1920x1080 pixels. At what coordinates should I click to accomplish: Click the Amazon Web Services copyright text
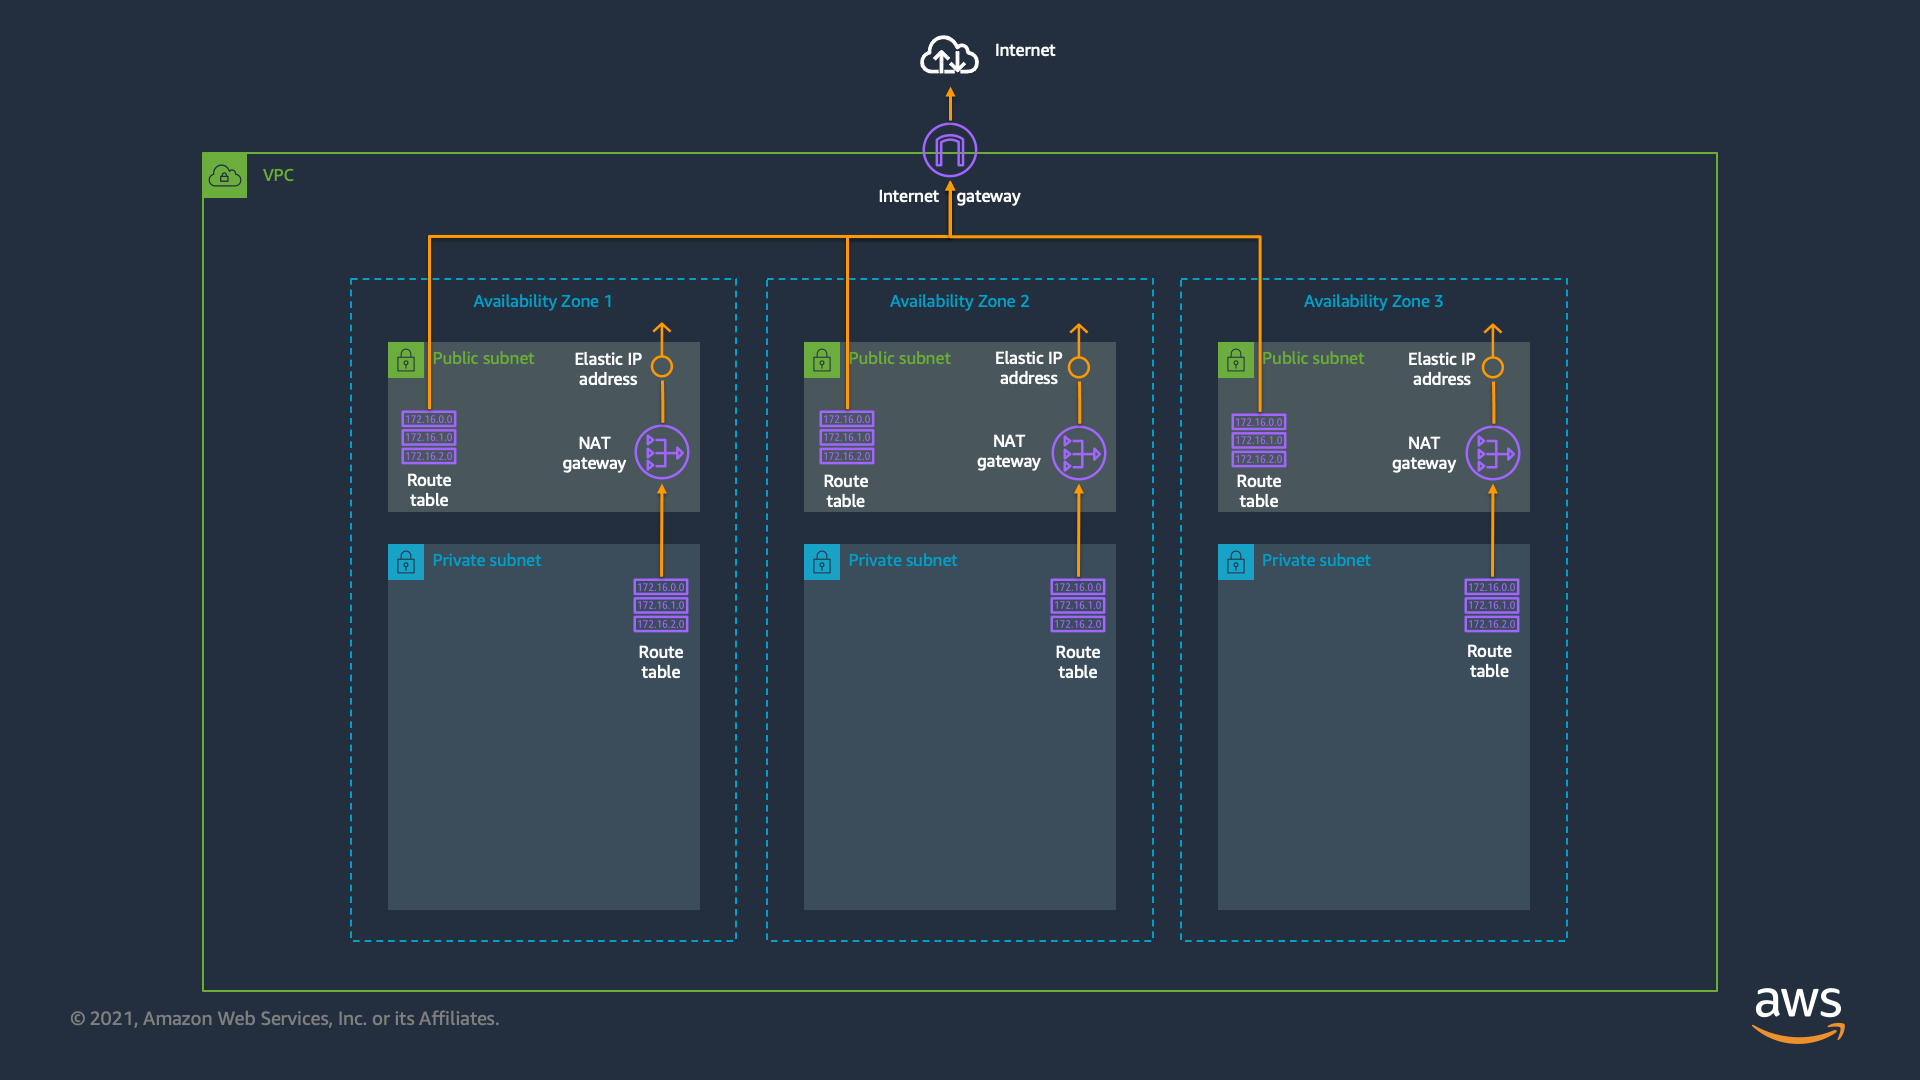tap(284, 1018)
